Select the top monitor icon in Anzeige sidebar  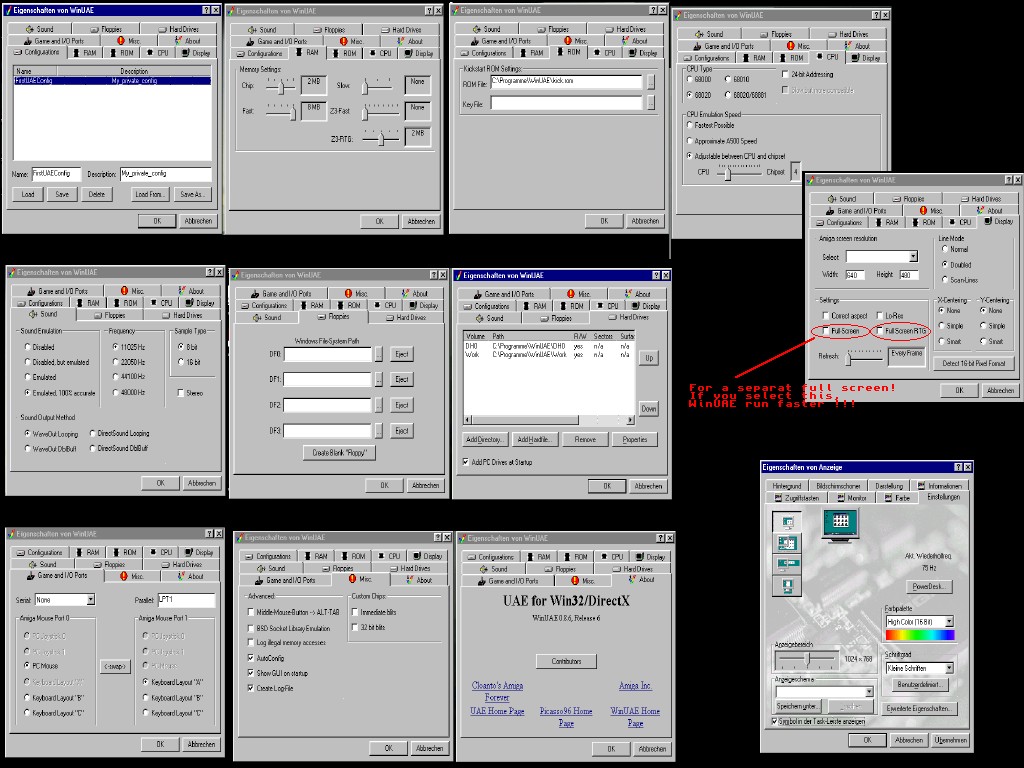(788, 523)
